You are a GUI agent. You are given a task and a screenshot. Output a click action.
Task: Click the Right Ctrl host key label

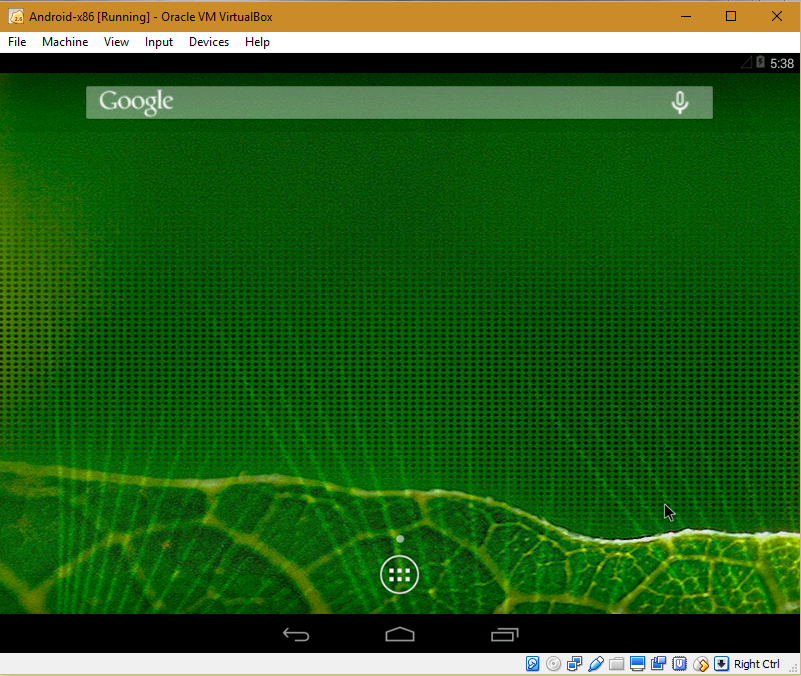tap(757, 664)
